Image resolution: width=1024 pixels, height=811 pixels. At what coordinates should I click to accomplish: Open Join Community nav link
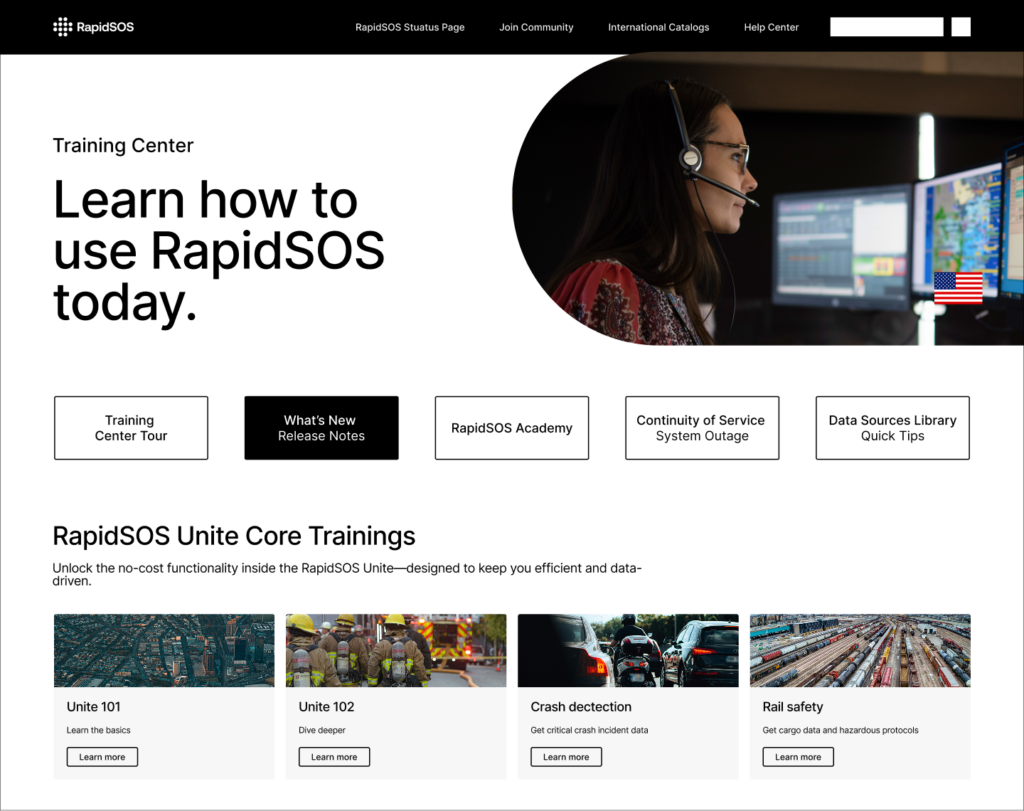(536, 27)
